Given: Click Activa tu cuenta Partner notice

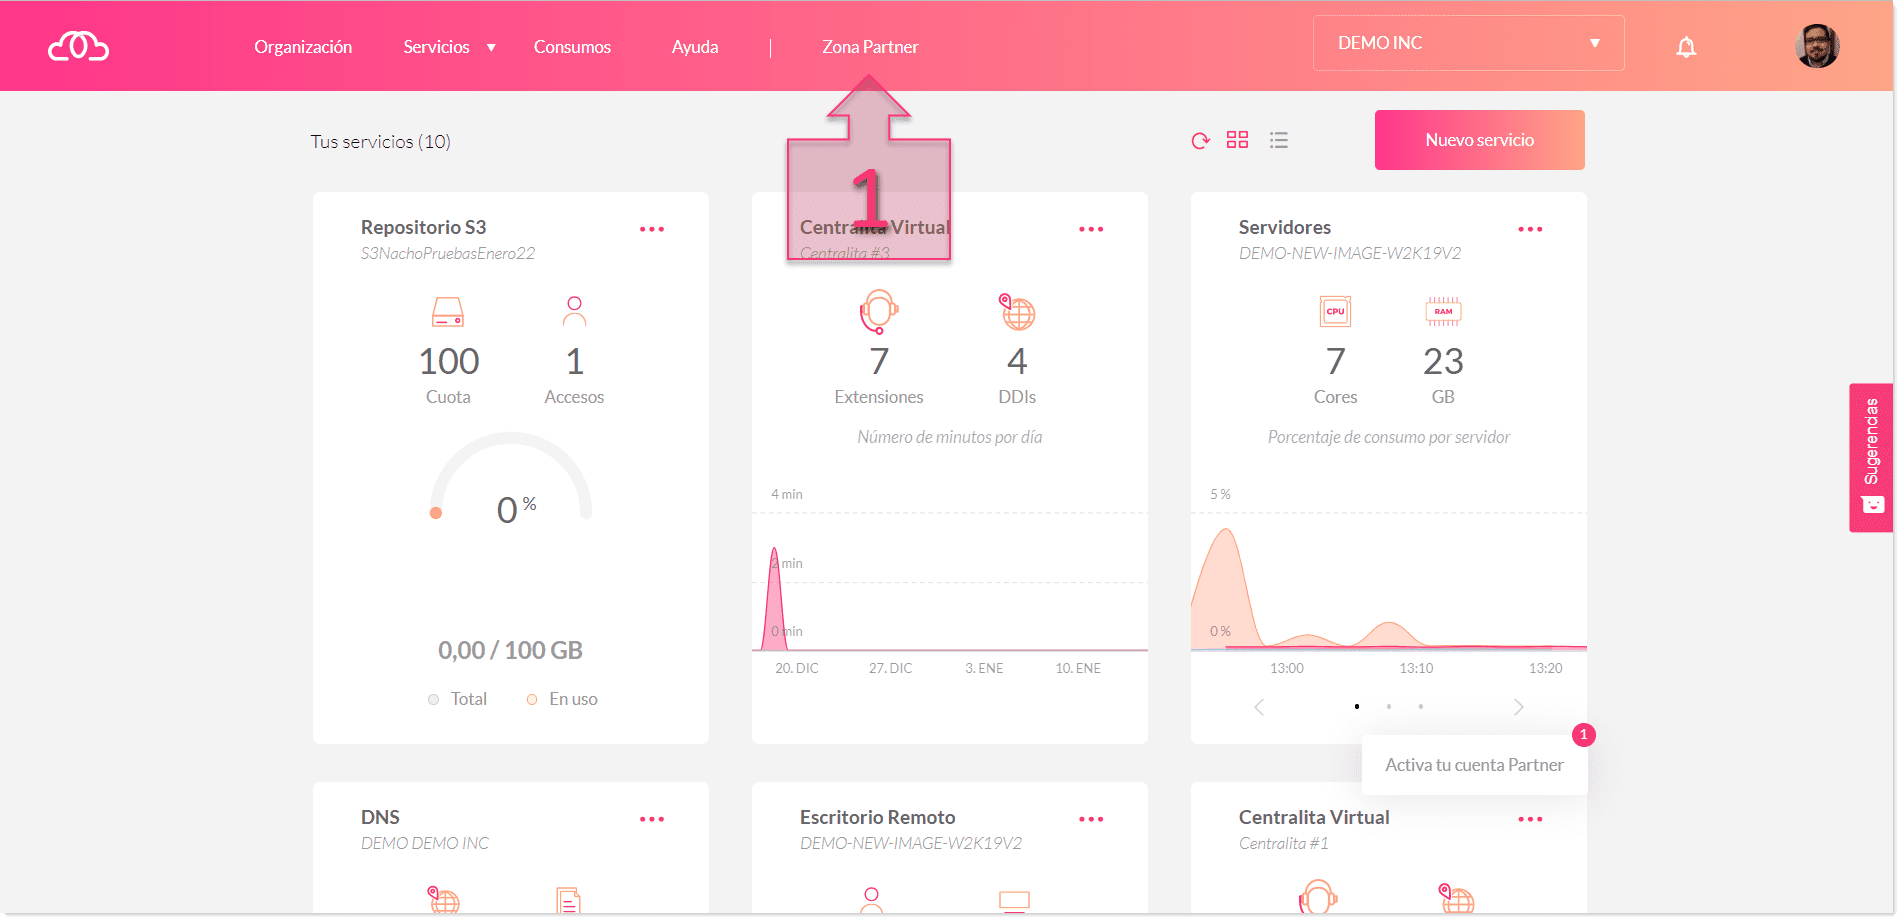Looking at the screenshot, I should tap(1474, 765).
